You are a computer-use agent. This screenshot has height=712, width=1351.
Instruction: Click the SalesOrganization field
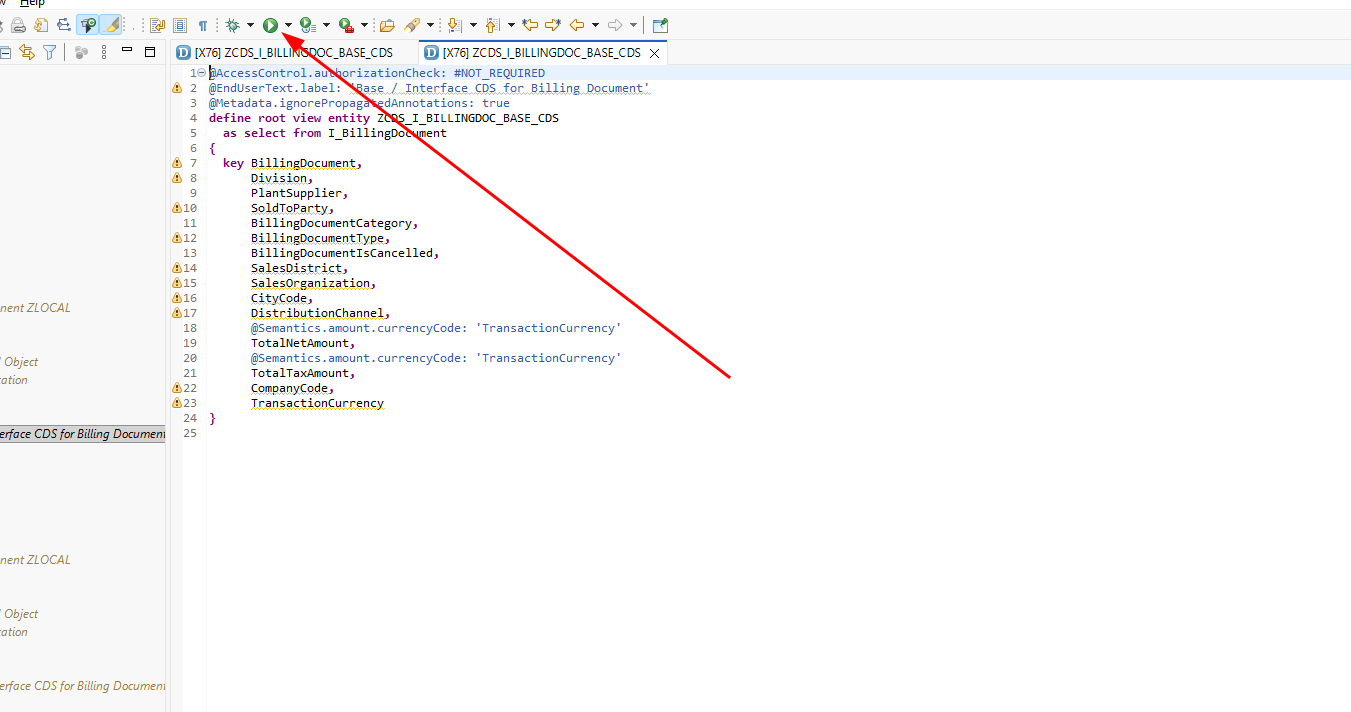[x=310, y=283]
